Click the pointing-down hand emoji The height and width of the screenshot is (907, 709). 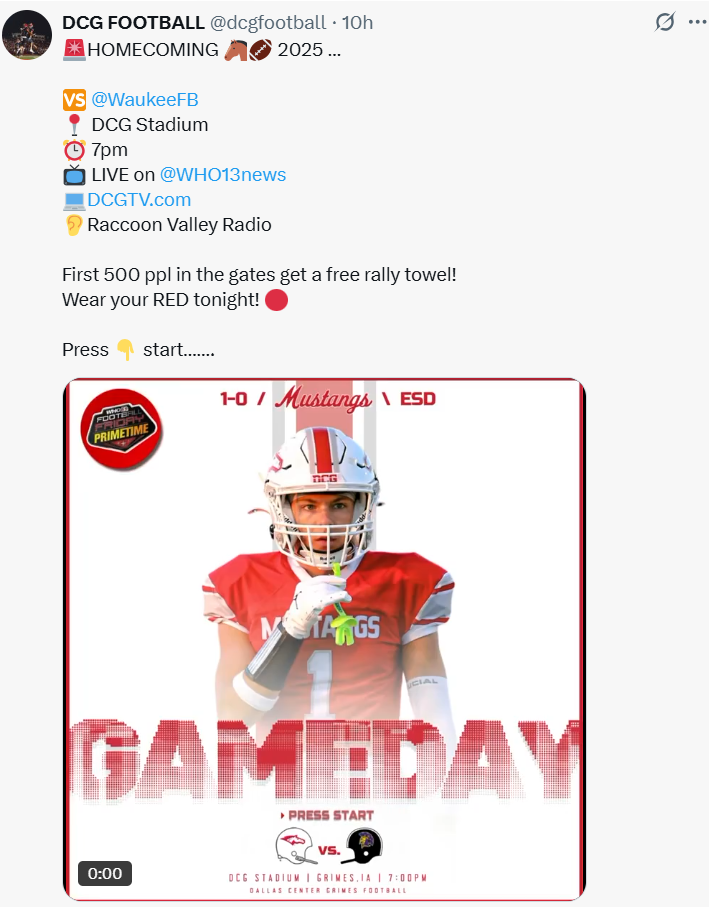[125, 350]
